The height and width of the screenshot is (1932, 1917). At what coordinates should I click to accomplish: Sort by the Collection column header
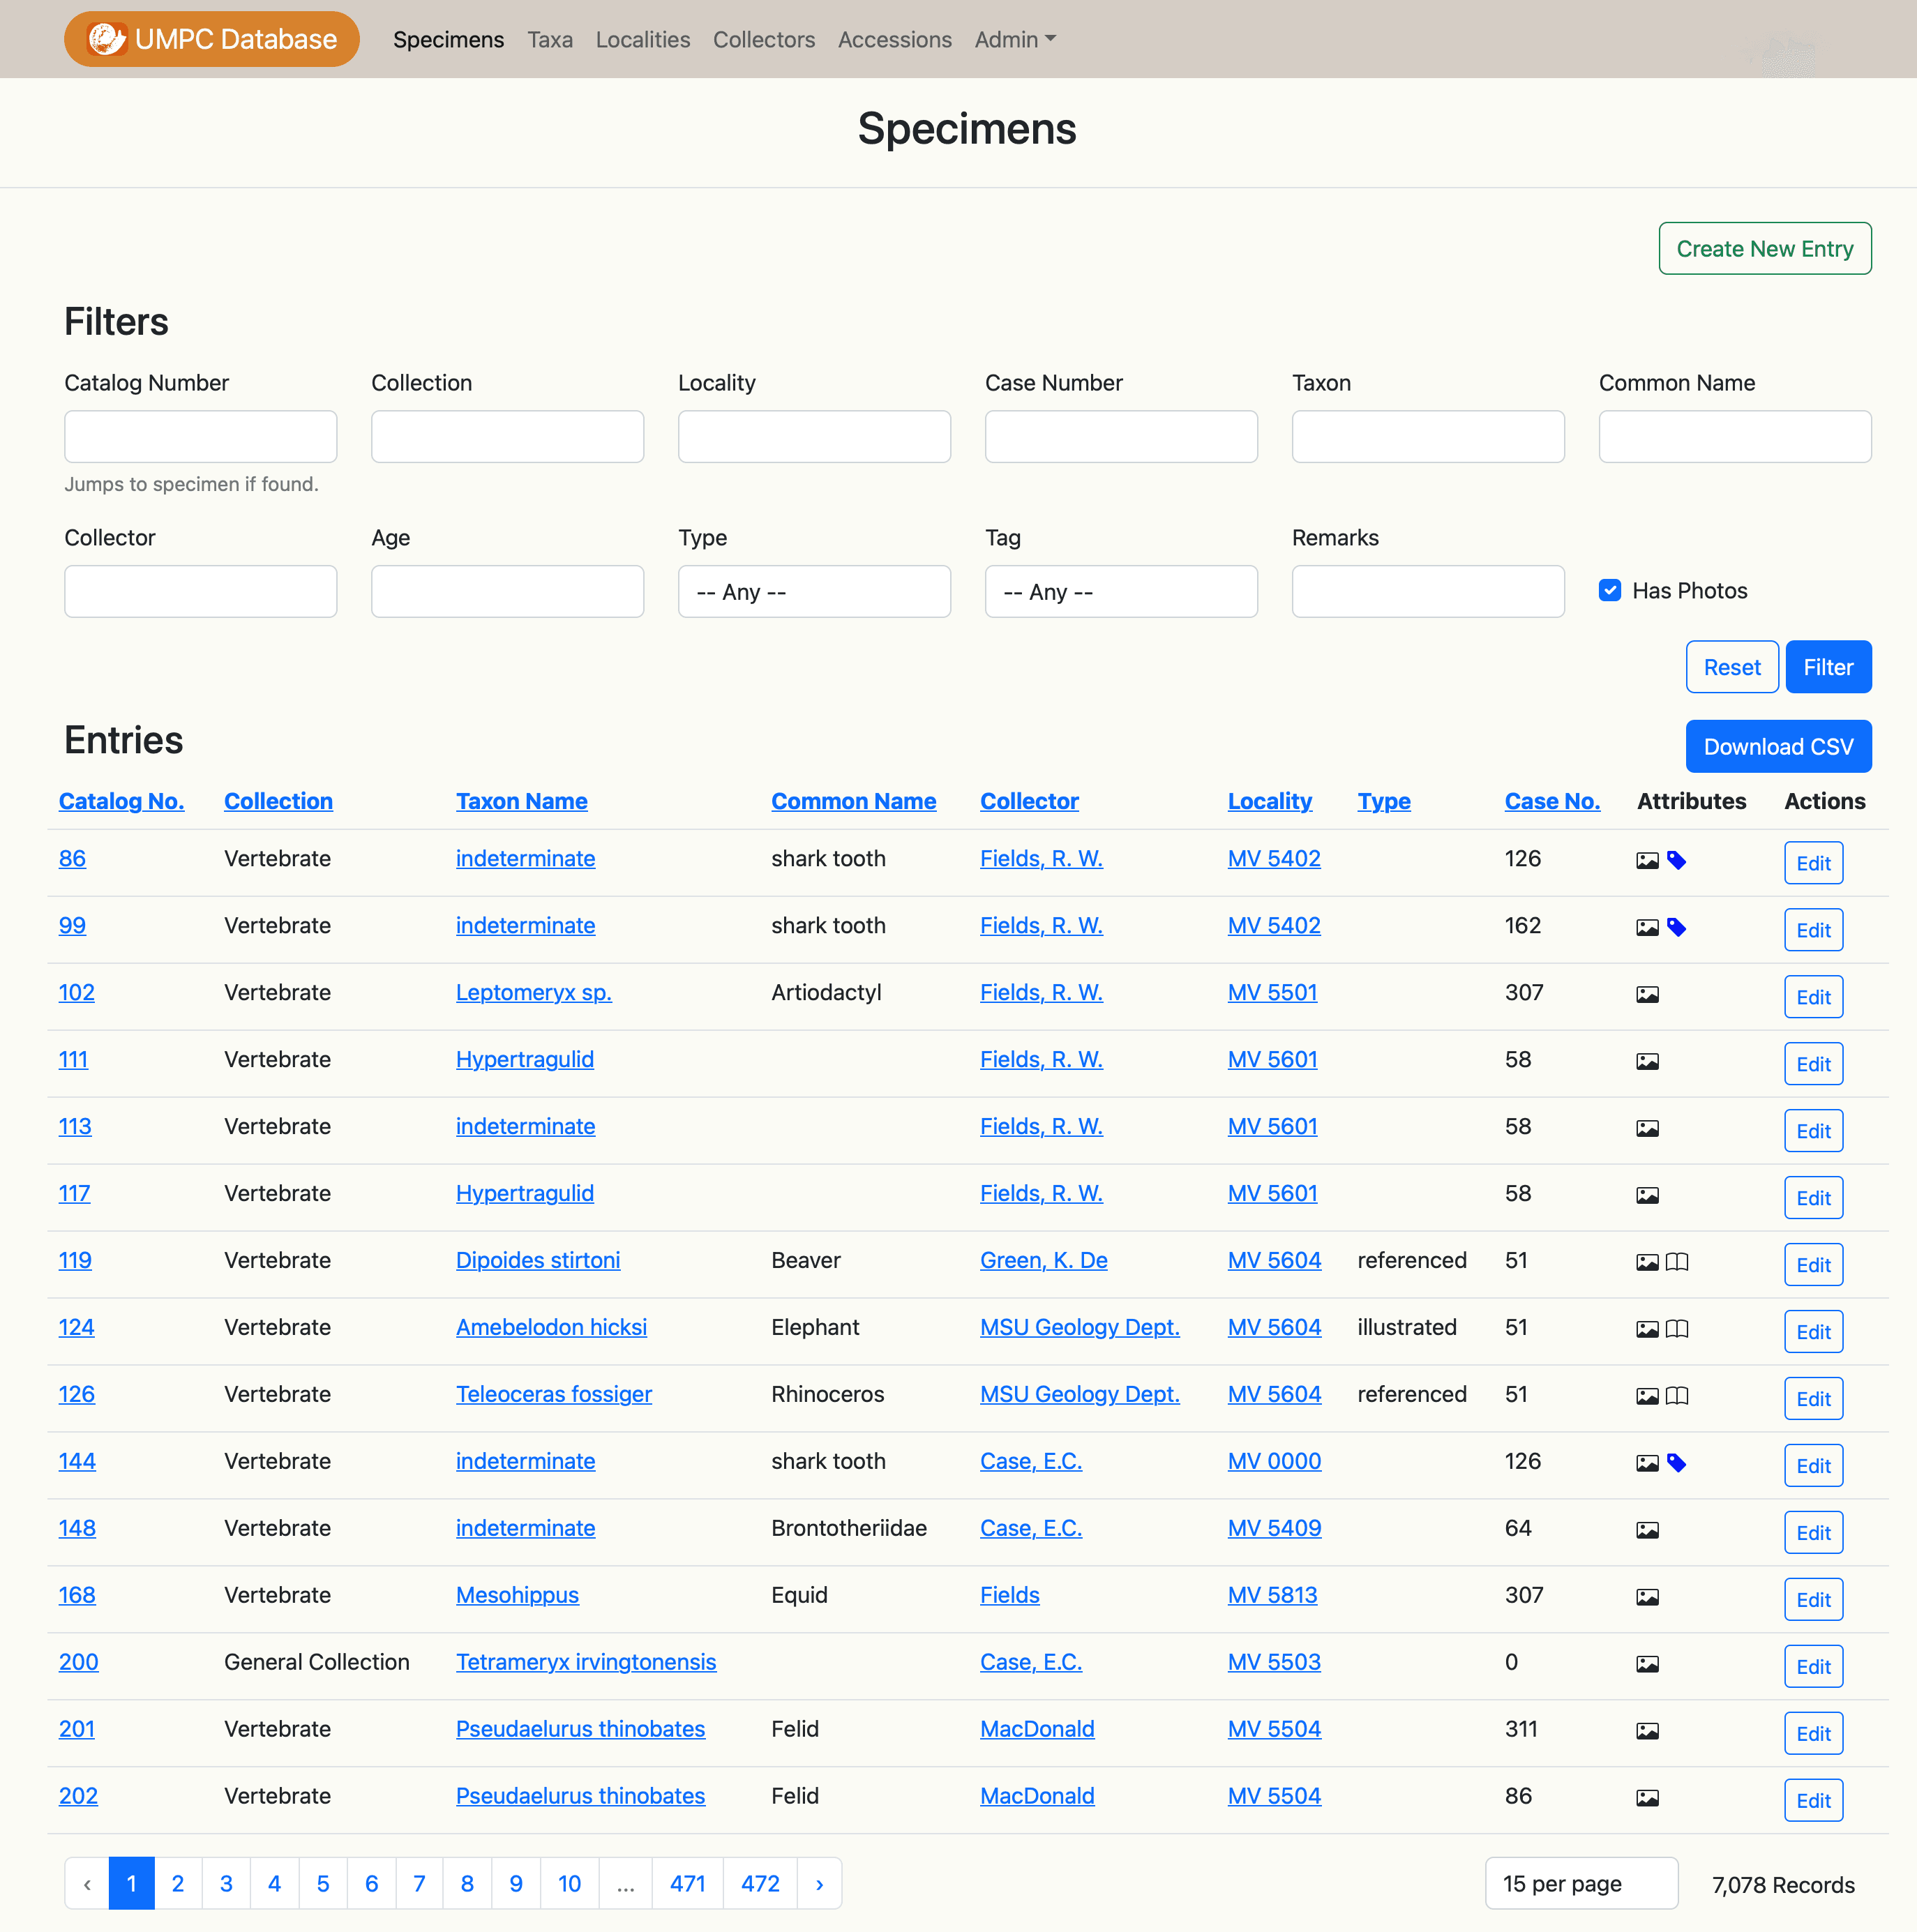[278, 801]
